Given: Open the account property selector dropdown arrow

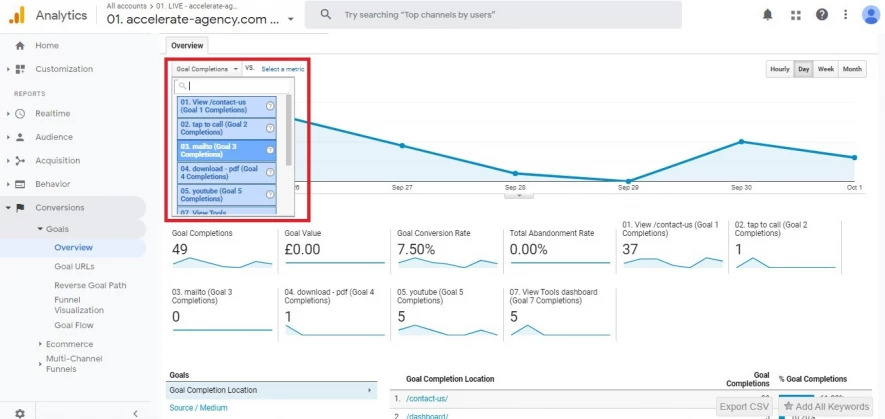Looking at the screenshot, I should click(291, 19).
